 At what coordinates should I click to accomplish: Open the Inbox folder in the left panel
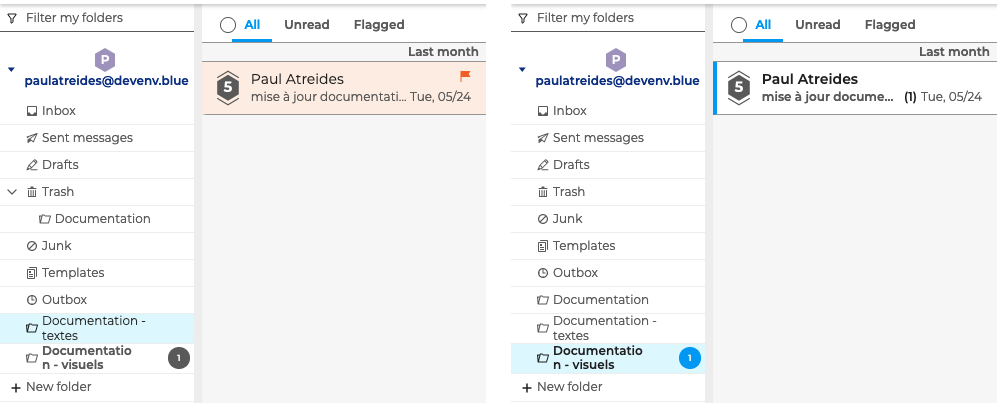pyautogui.click(x=97, y=111)
